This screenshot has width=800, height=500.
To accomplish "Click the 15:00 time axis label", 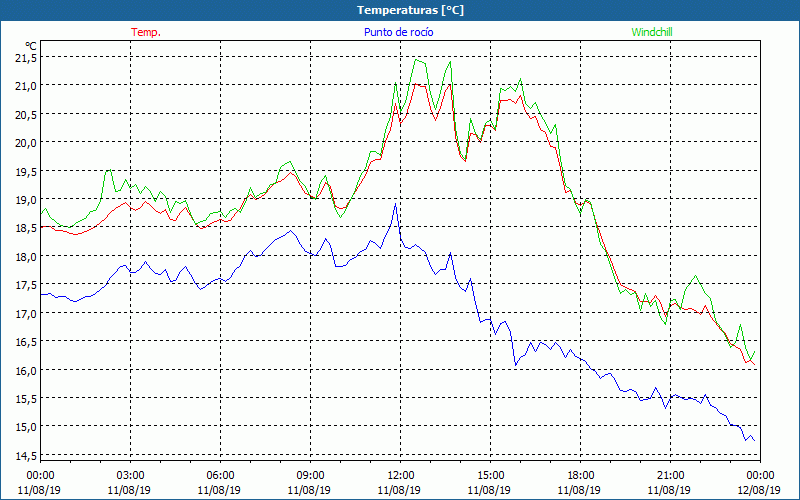I will 490,476.
